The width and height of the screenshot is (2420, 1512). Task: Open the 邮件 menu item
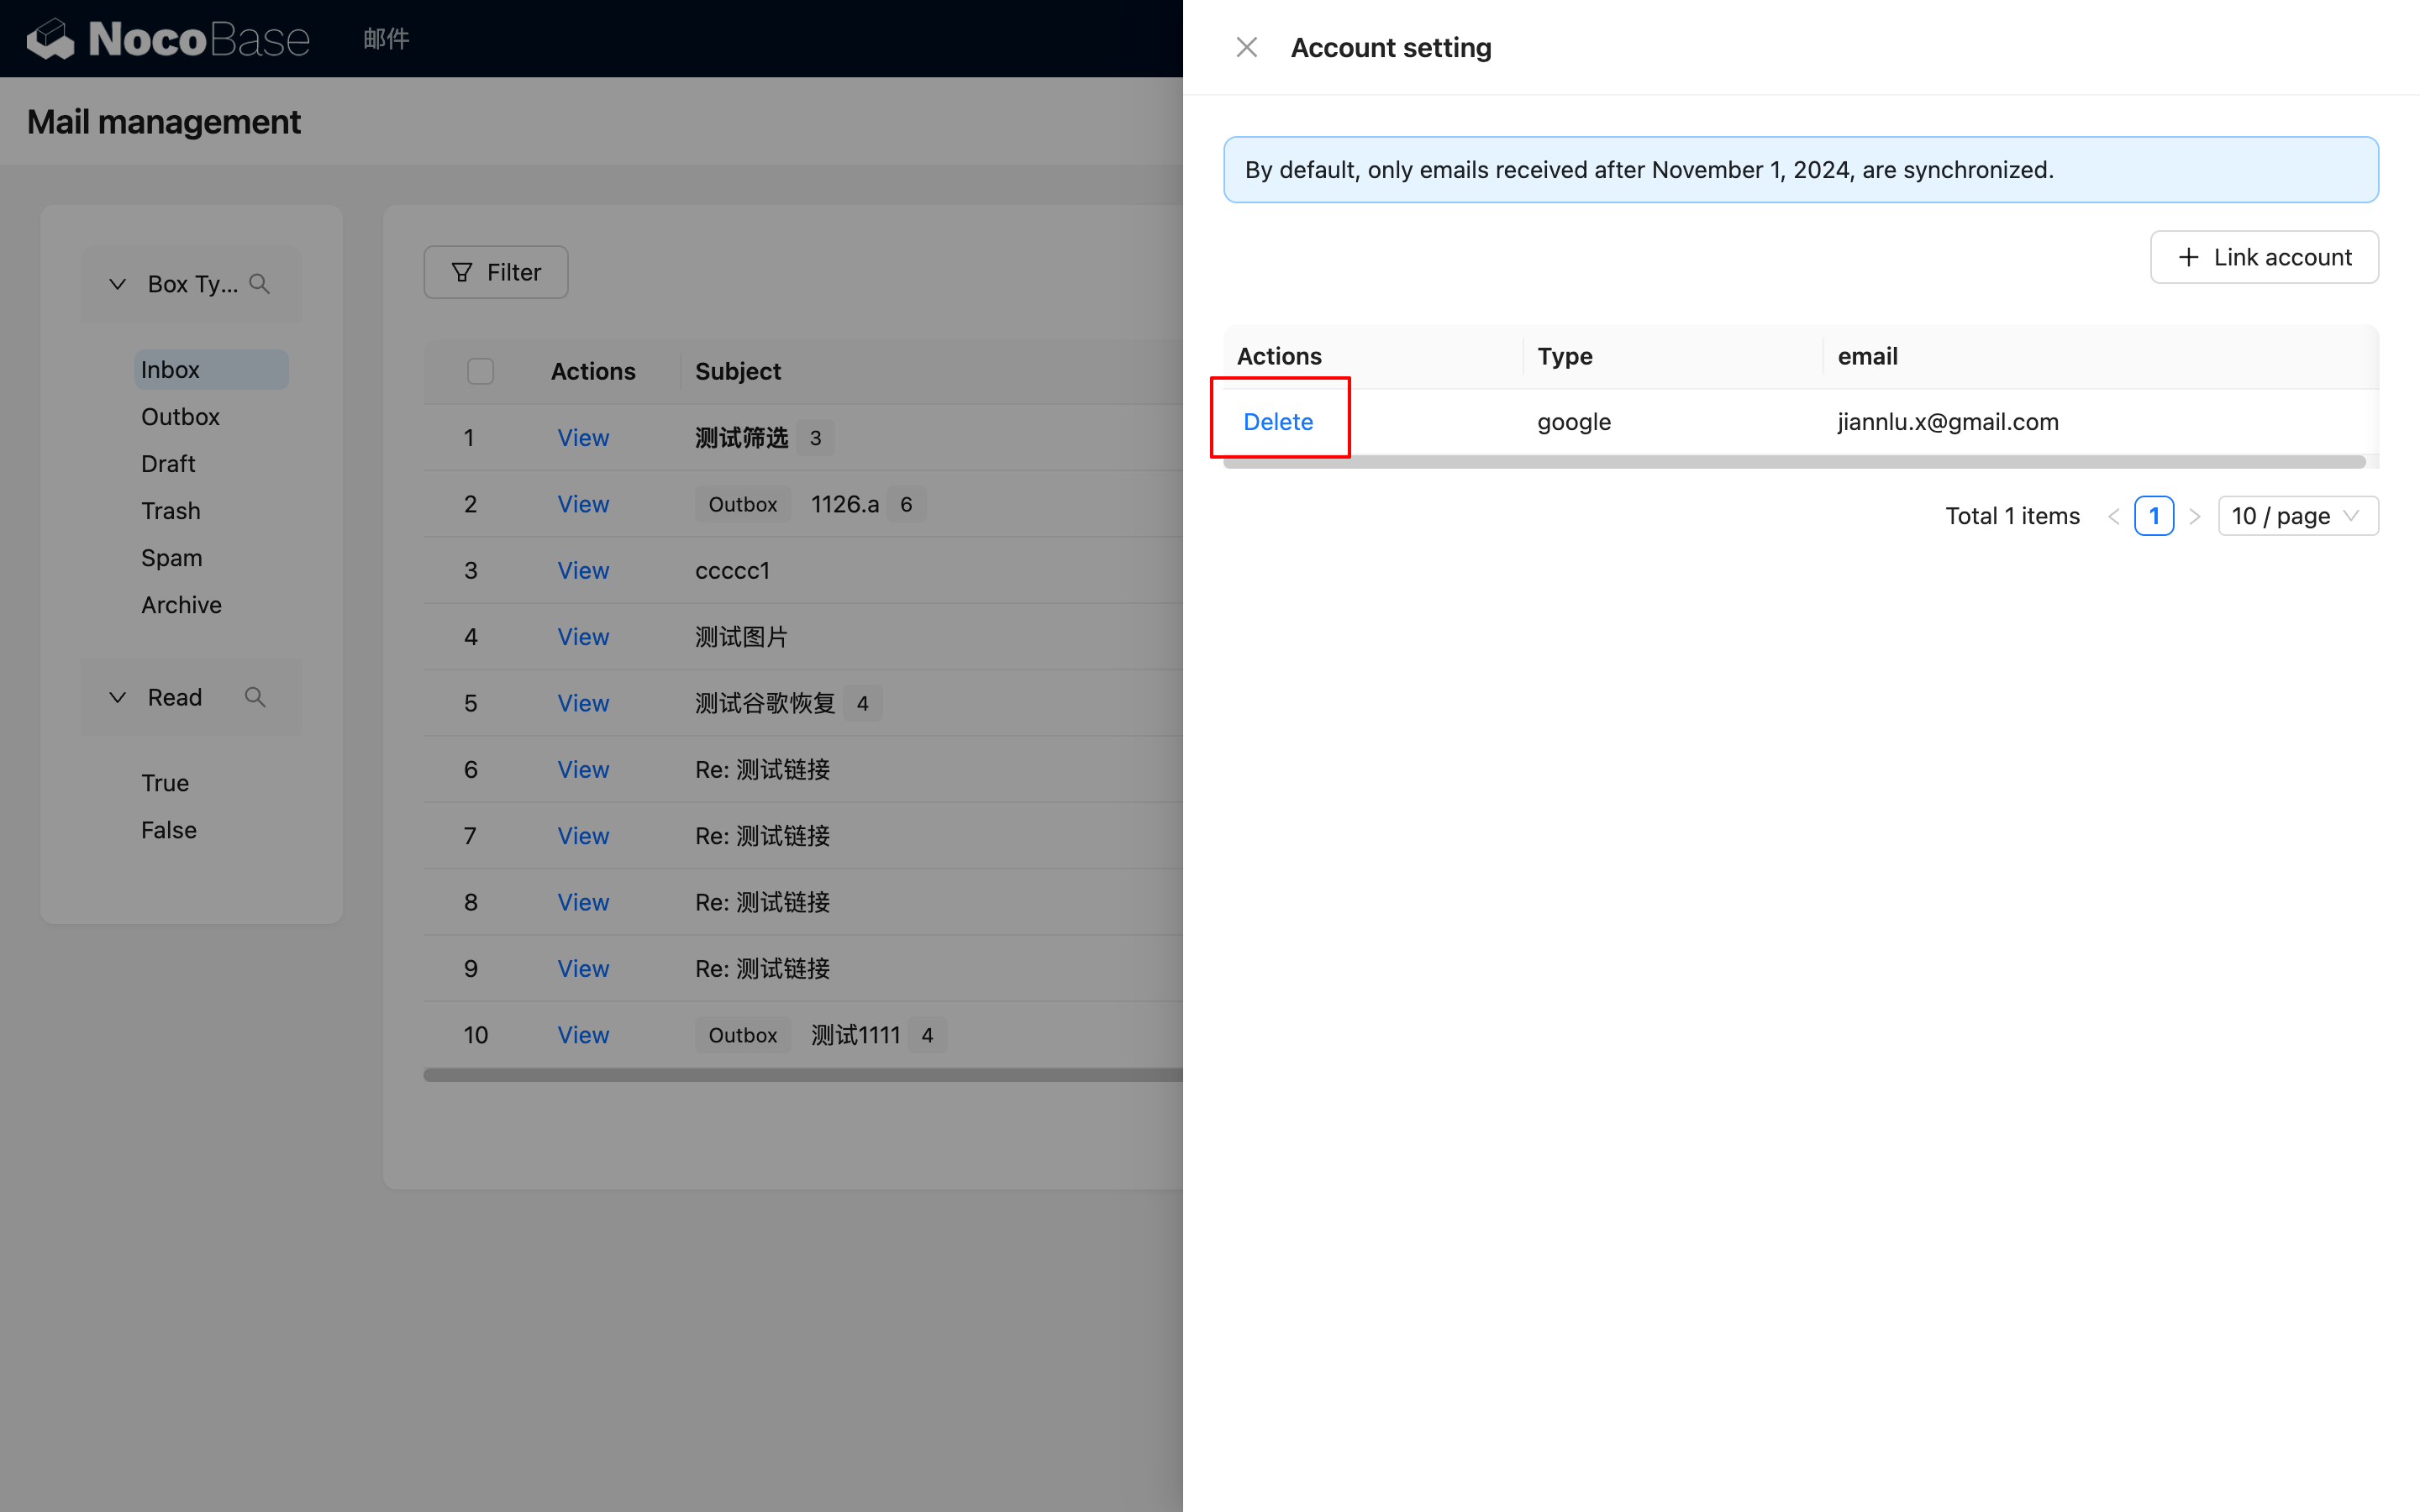click(386, 39)
